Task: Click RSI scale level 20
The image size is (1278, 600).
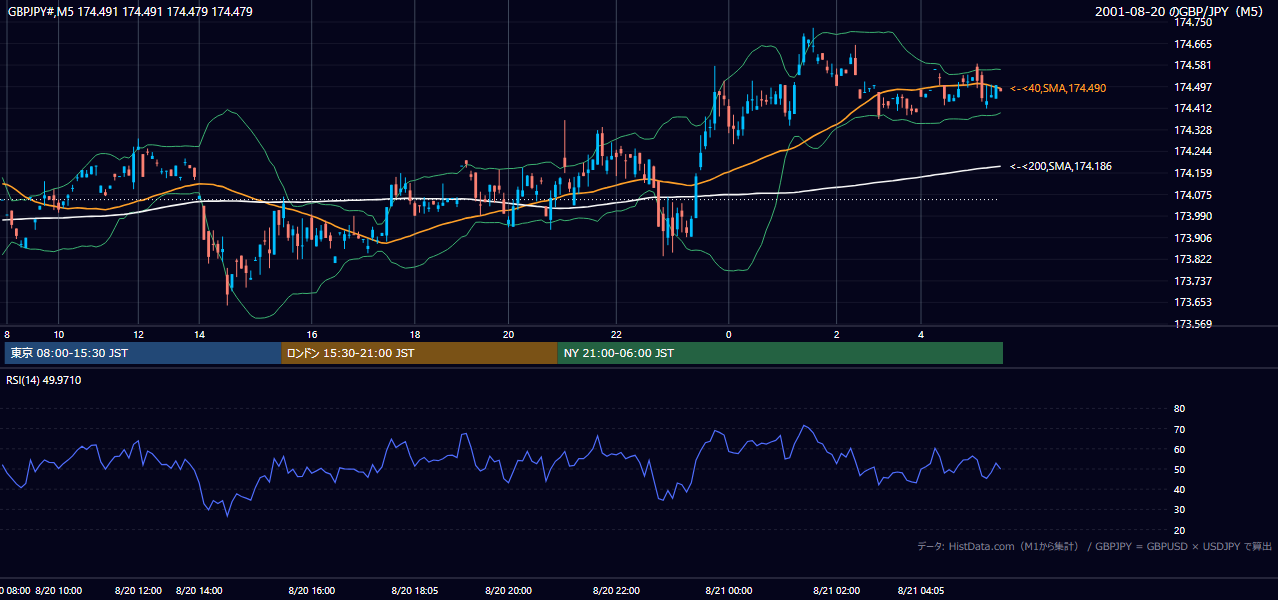Action: (x=1179, y=530)
